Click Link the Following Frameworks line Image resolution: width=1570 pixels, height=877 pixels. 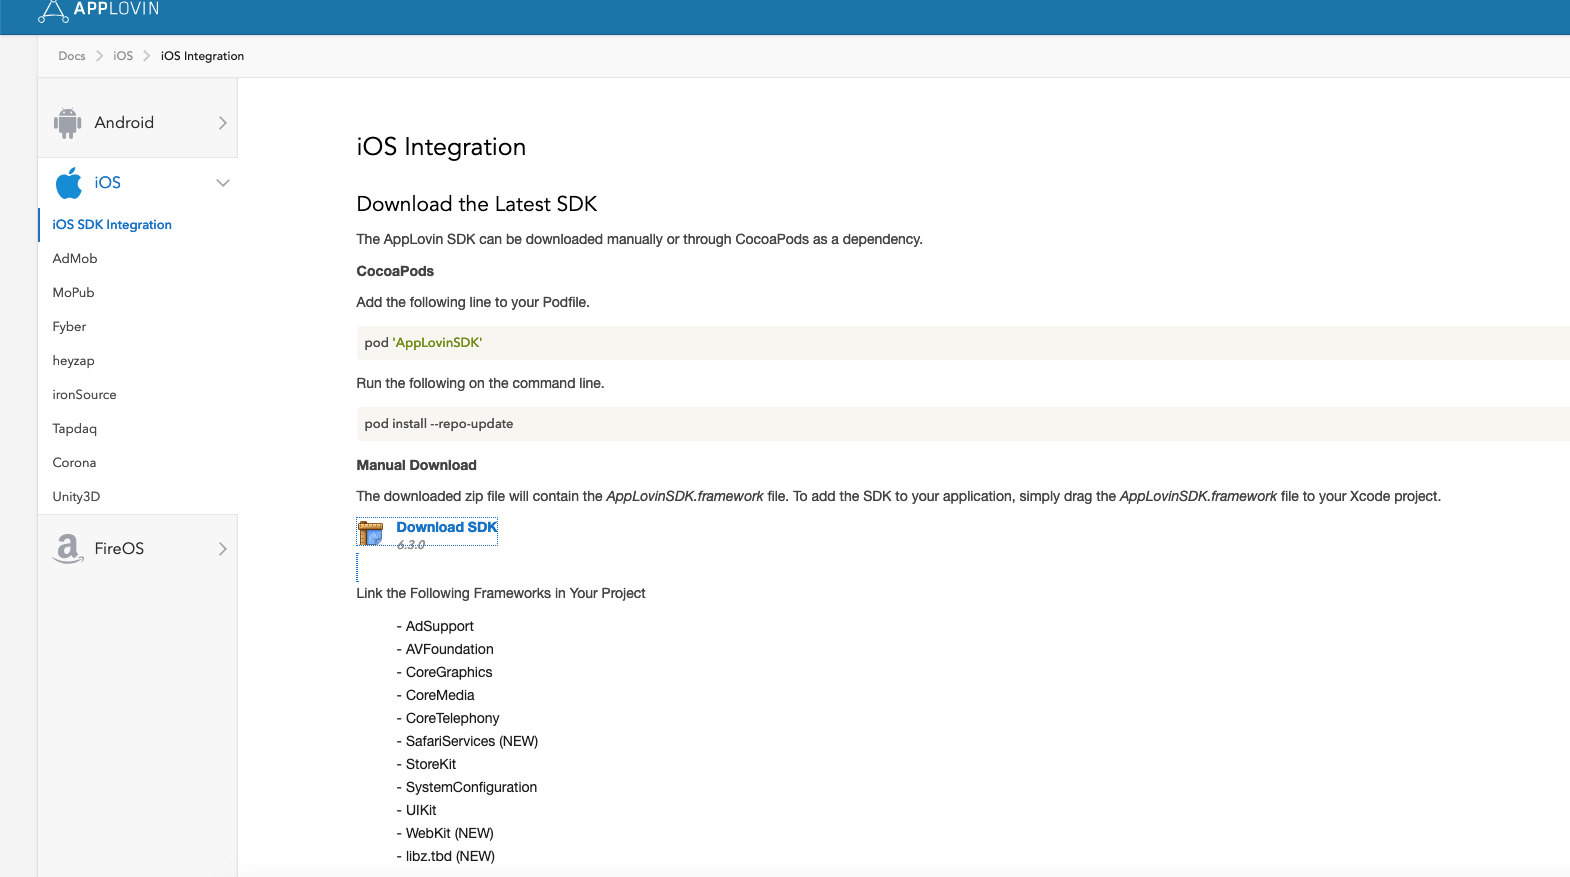point(501,593)
